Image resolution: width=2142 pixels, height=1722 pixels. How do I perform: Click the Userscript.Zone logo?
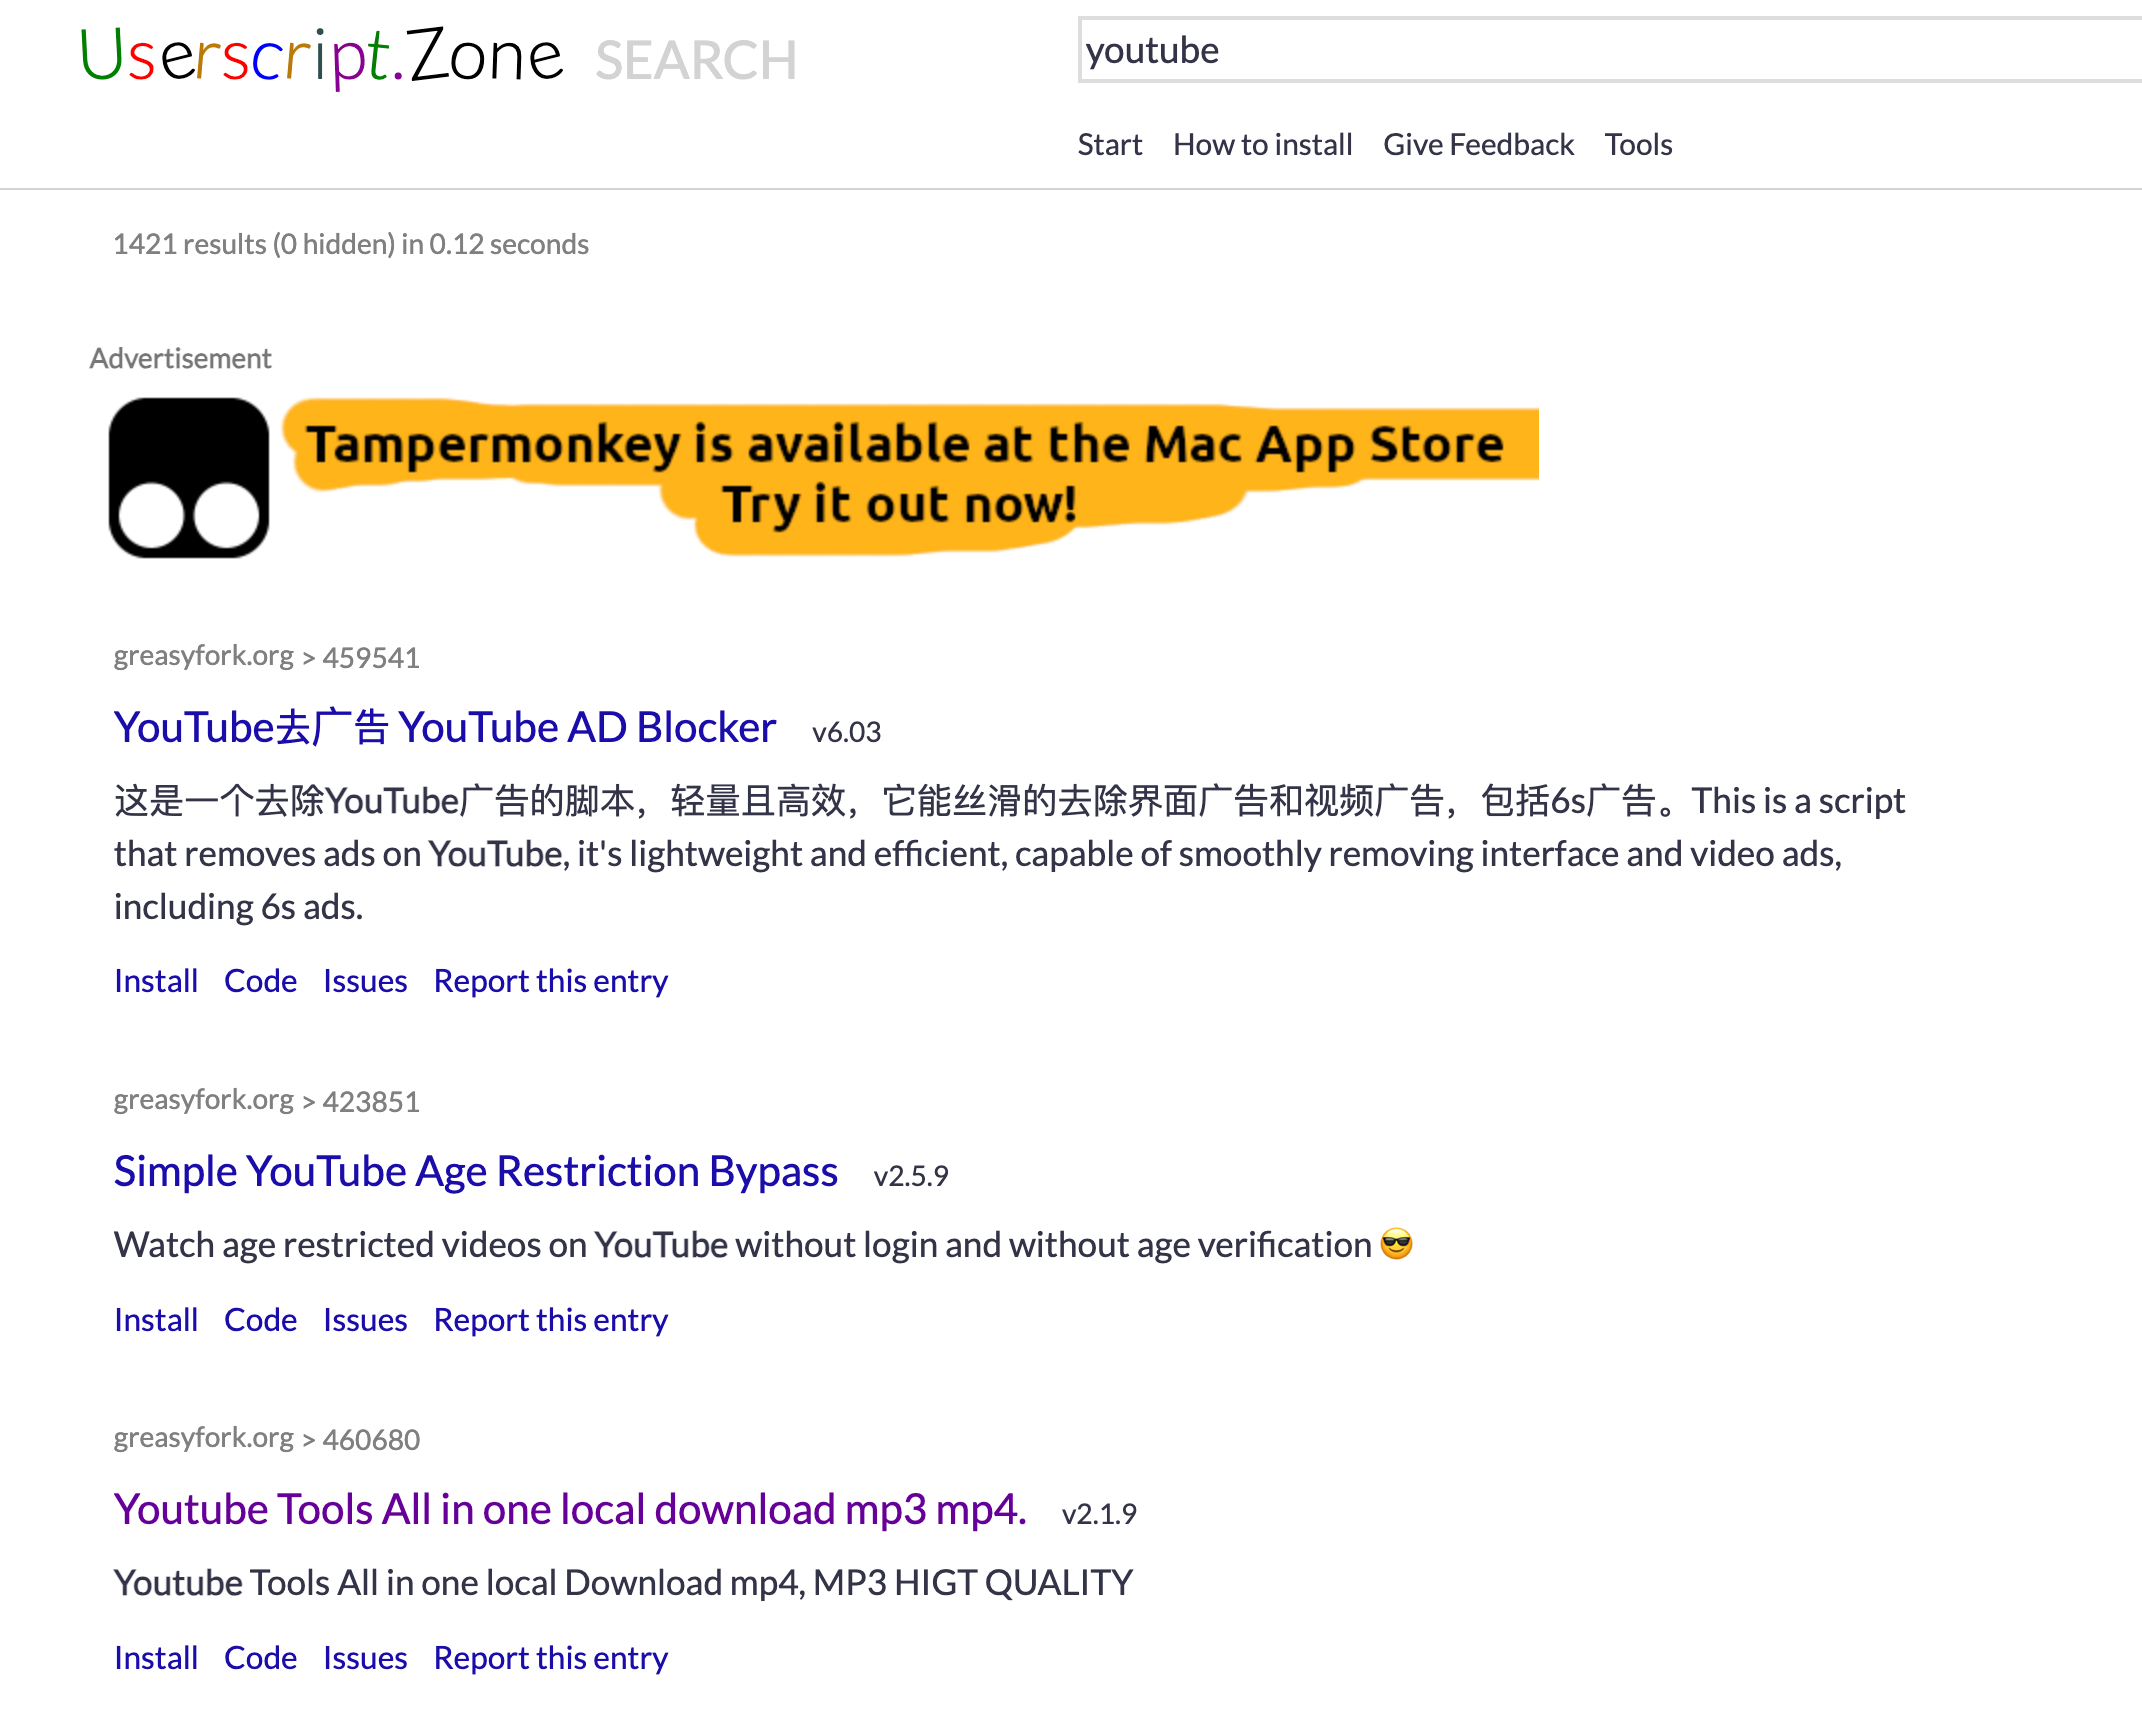321,56
